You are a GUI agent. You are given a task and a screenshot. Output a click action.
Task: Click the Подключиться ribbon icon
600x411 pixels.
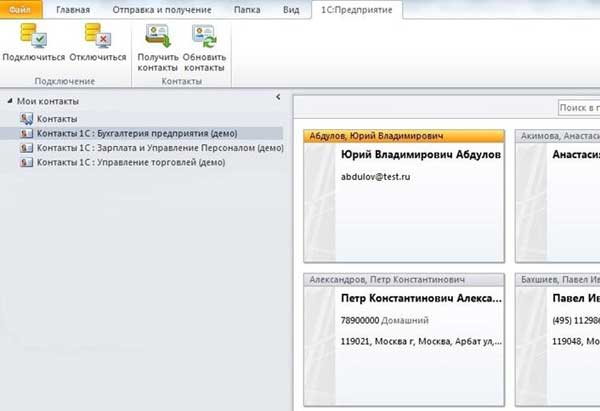pos(33,38)
